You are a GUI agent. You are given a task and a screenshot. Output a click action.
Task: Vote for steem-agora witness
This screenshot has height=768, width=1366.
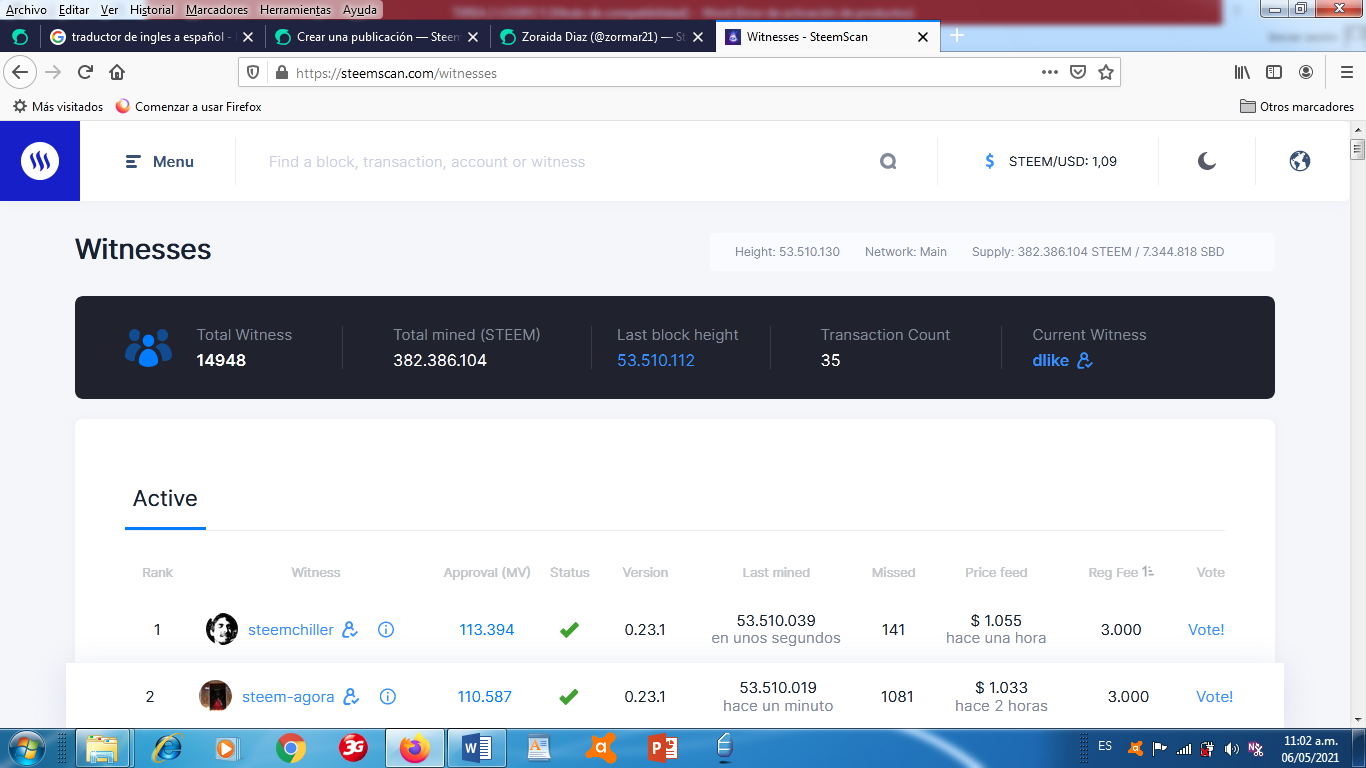[x=1215, y=697]
